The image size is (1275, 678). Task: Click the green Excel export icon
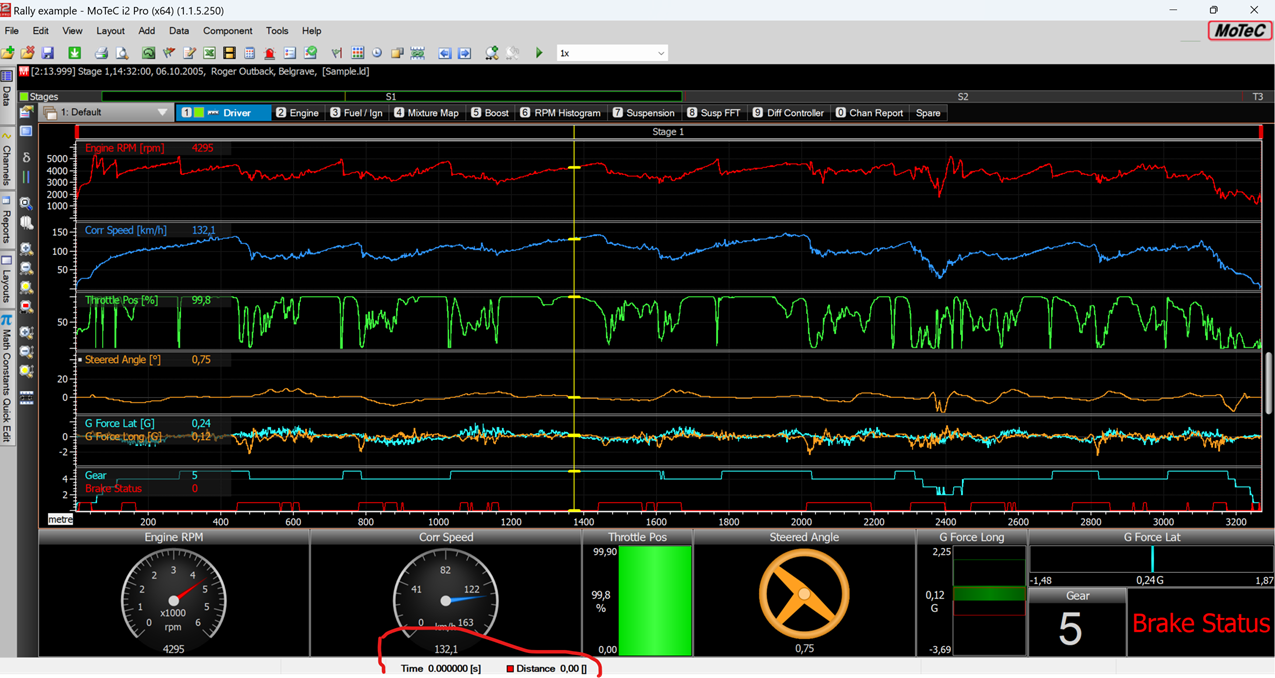pyautogui.click(x=209, y=53)
